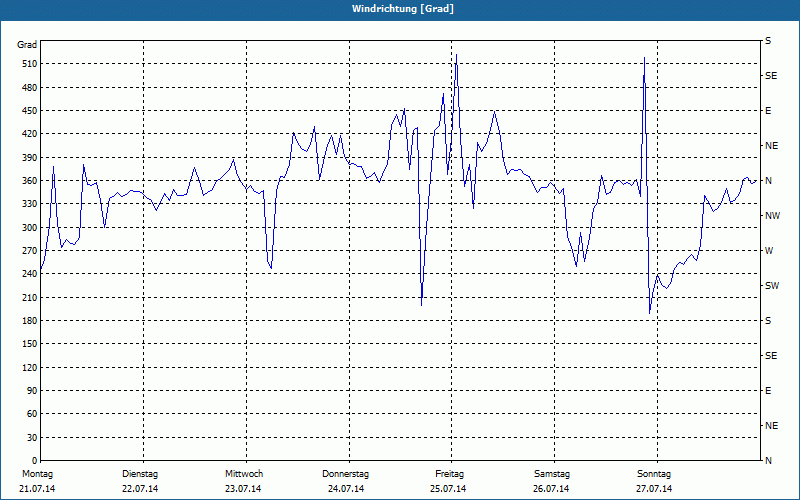Click the topmost S compass label
Image resolution: width=800 pixels, height=500 pixels.
(x=768, y=41)
